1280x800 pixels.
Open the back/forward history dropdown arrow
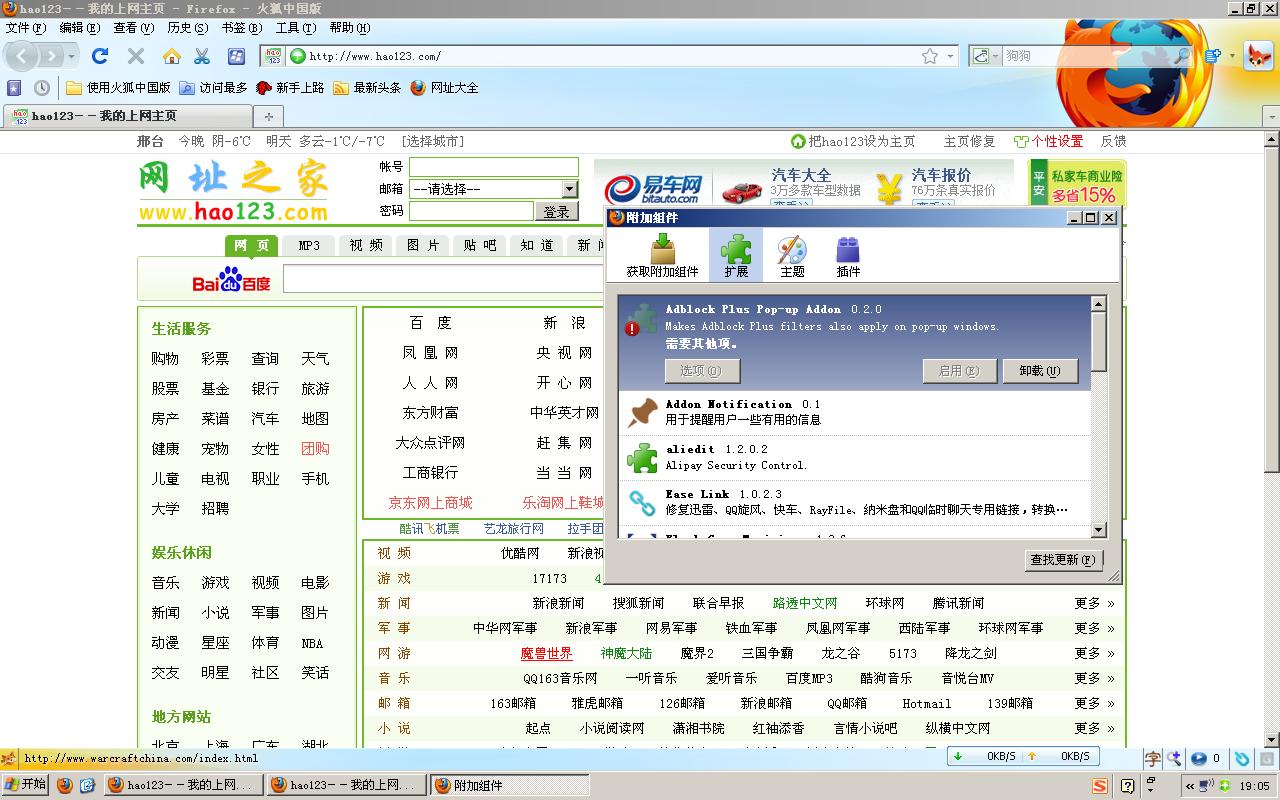pyautogui.click(x=73, y=56)
